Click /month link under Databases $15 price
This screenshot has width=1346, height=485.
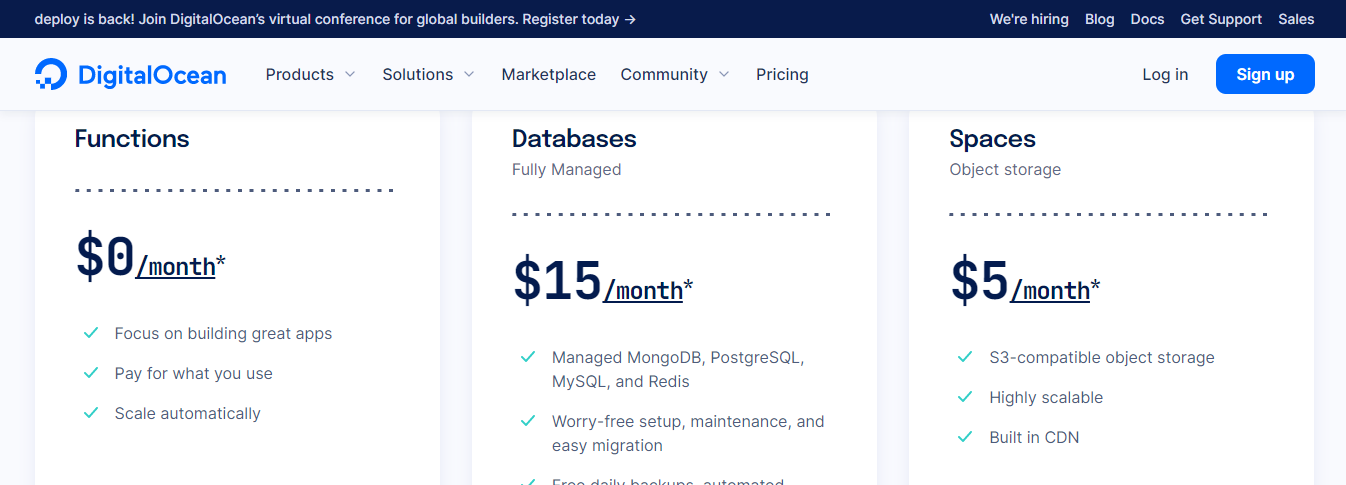tap(643, 290)
